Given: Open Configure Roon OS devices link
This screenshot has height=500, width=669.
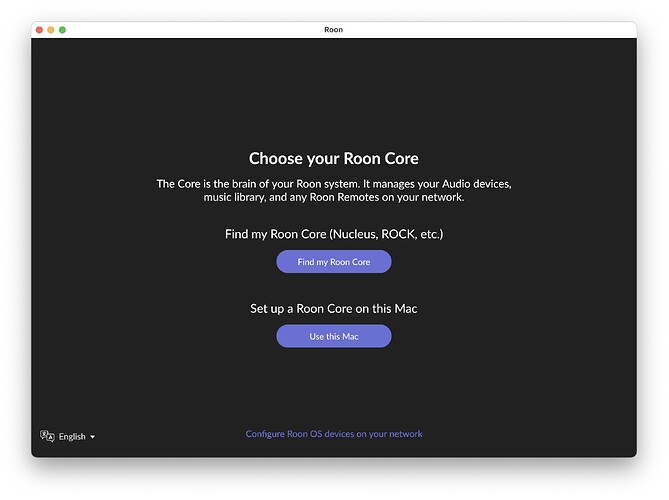Looking at the screenshot, I should point(333,434).
